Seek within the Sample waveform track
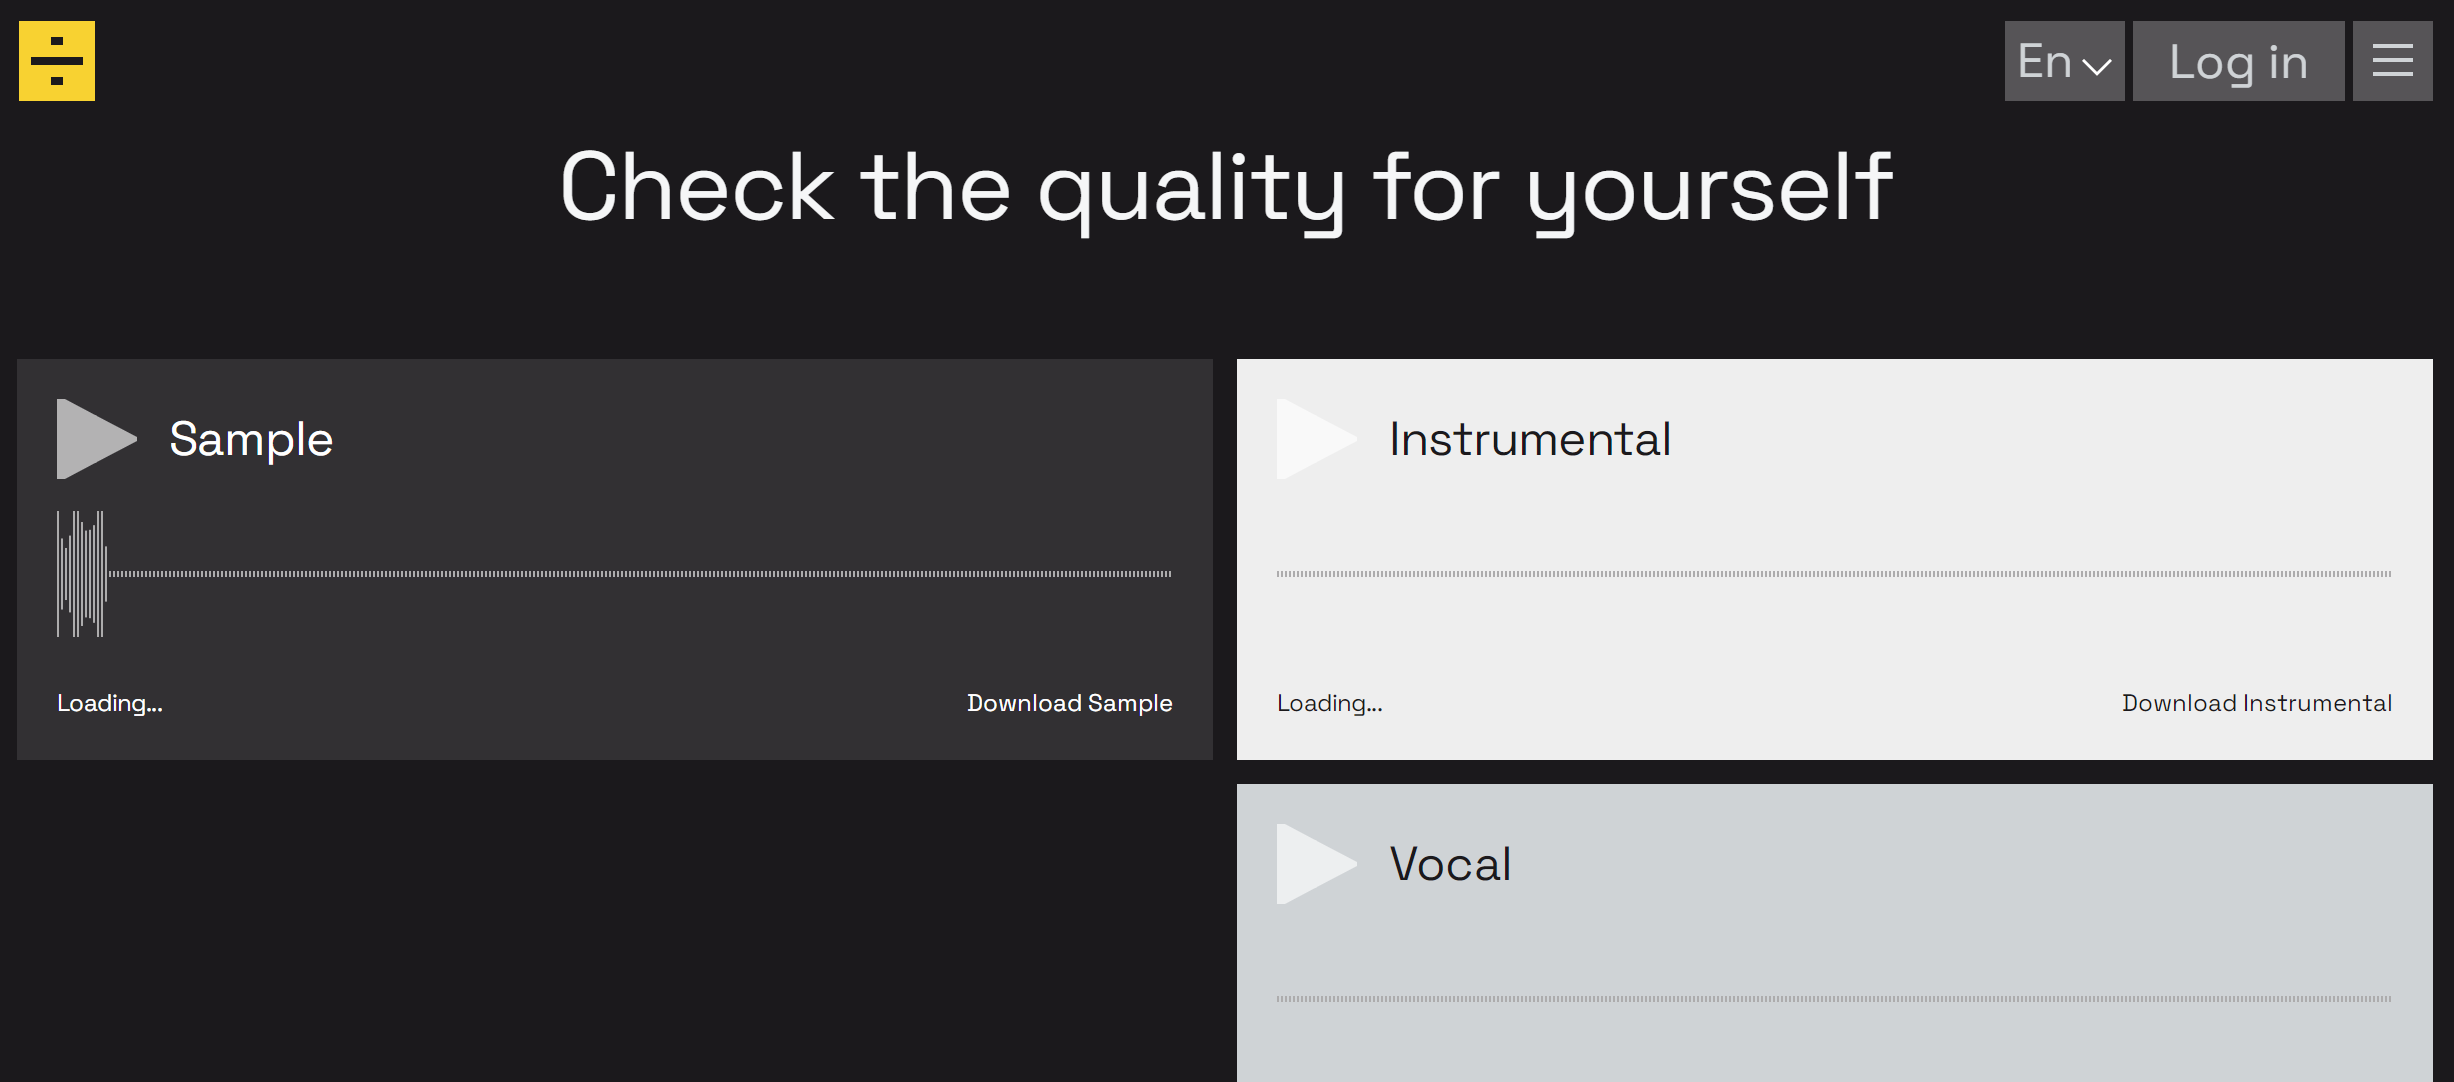Viewport: 2454px width, 1082px height. click(x=640, y=574)
